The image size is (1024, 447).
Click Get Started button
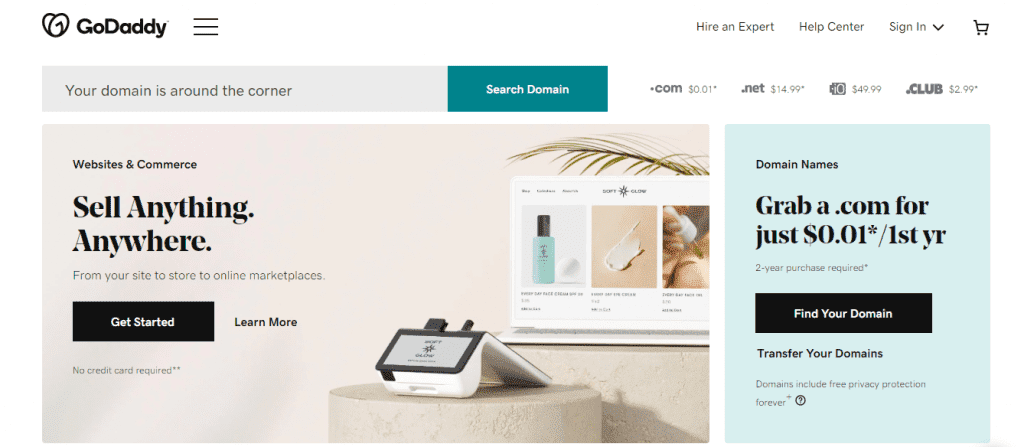(143, 322)
